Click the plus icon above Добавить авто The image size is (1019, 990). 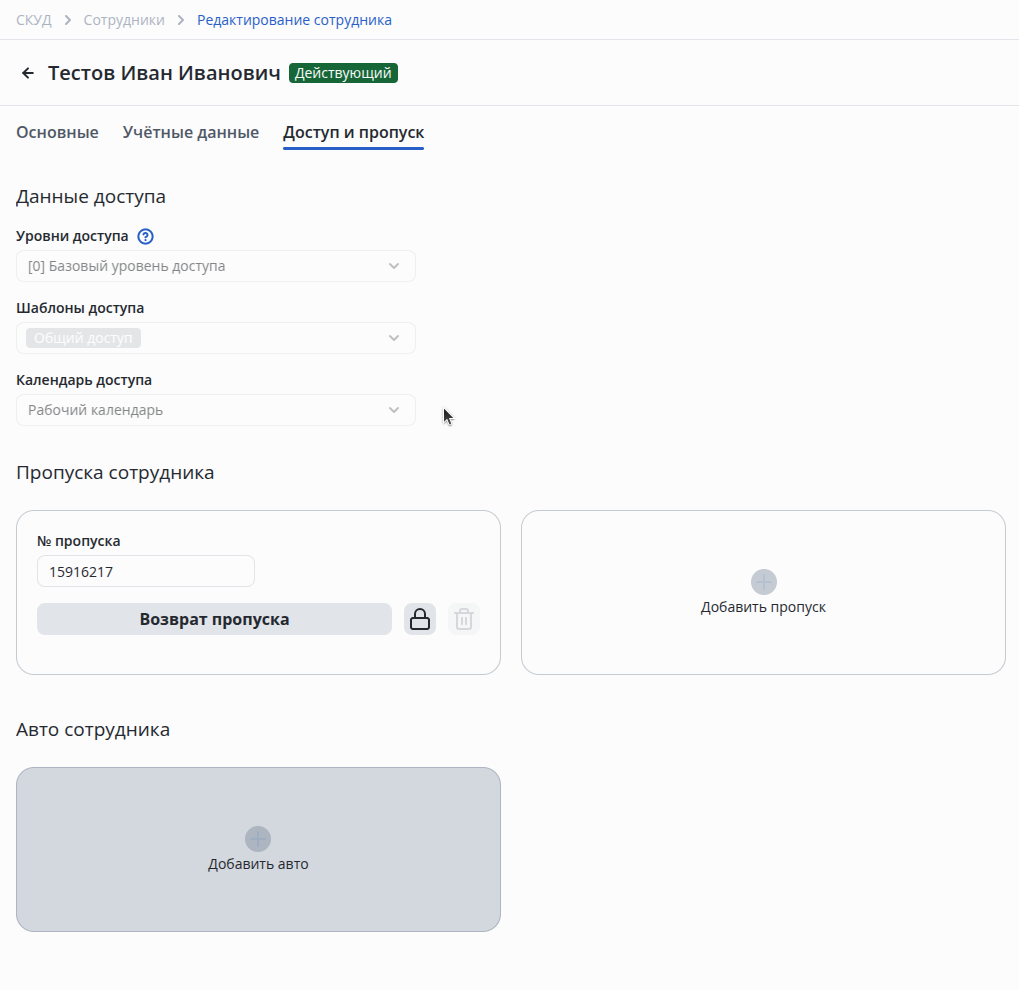258,839
